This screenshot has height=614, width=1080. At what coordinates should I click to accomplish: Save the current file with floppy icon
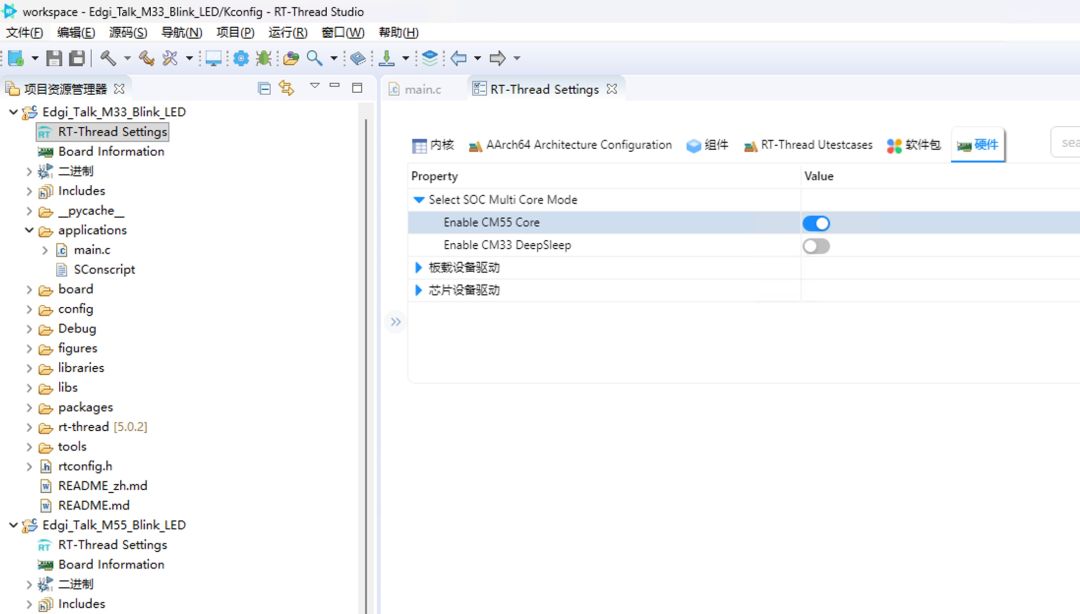(54, 59)
